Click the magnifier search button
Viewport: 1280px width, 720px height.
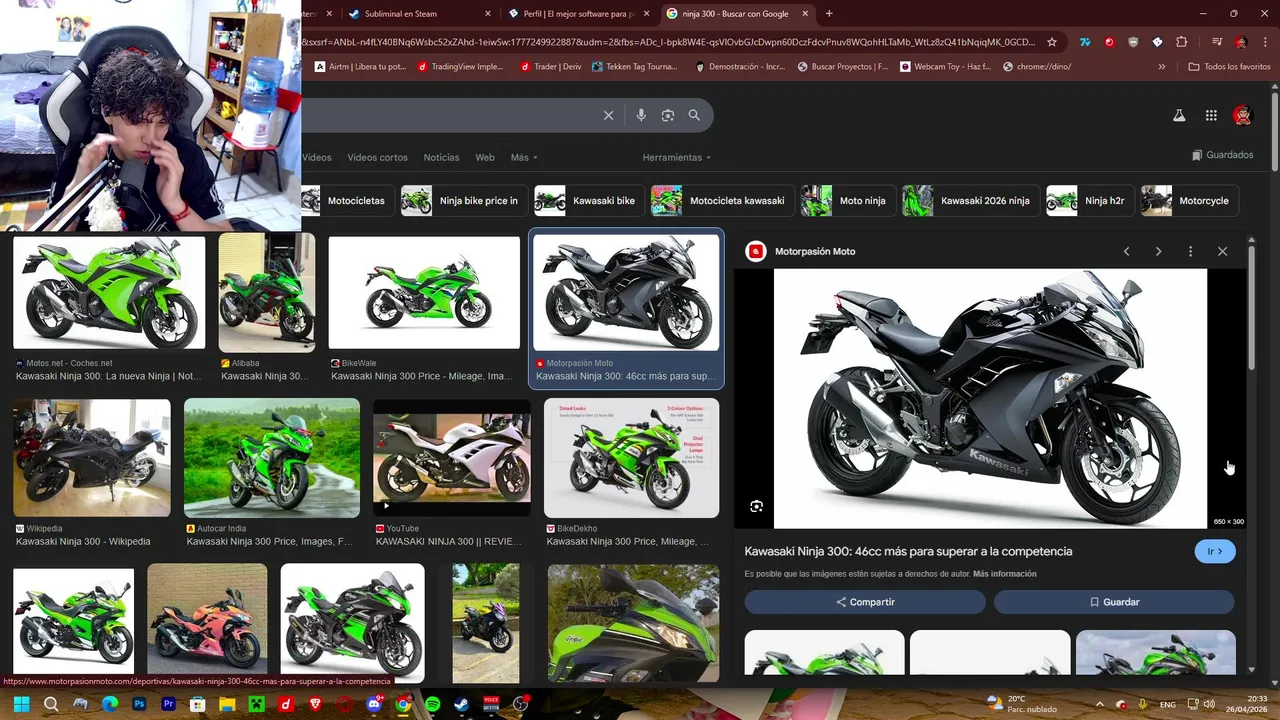coord(694,115)
